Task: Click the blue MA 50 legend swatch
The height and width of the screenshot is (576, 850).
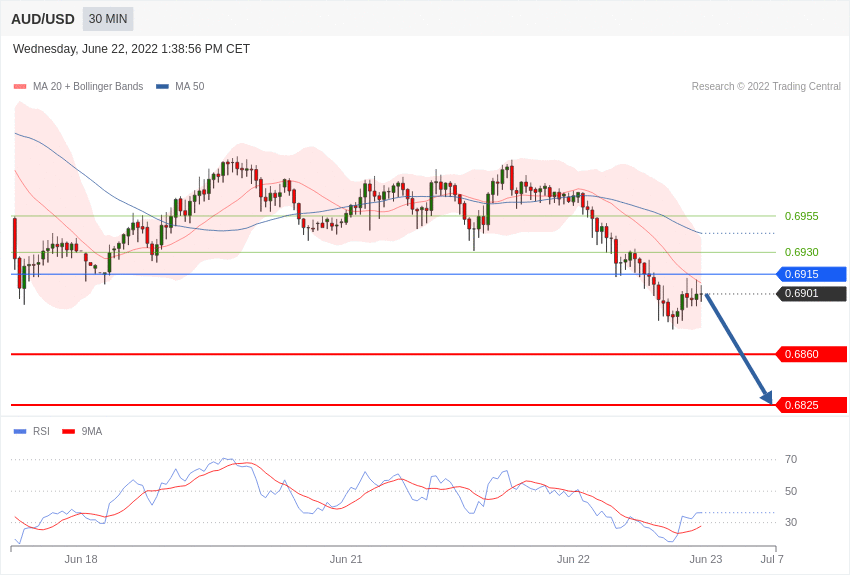Action: [x=162, y=87]
